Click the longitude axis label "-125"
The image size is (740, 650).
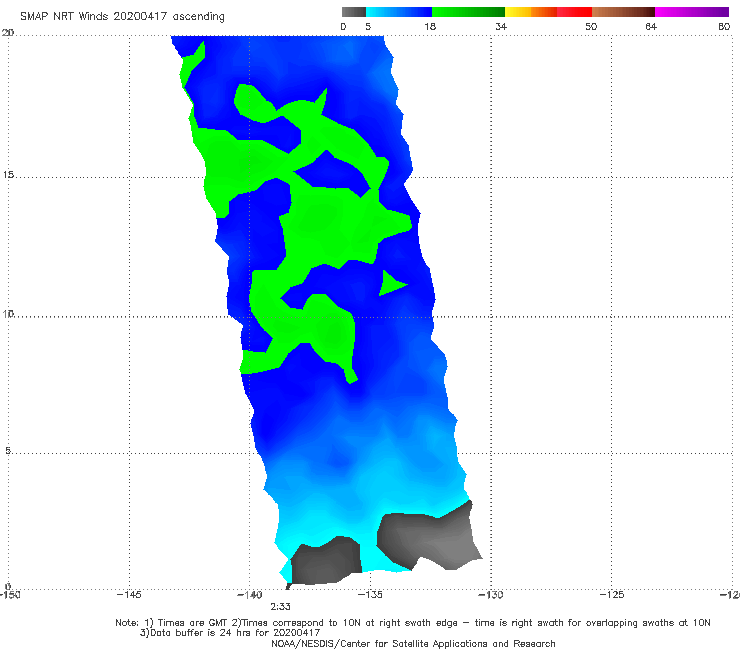(x=612, y=595)
